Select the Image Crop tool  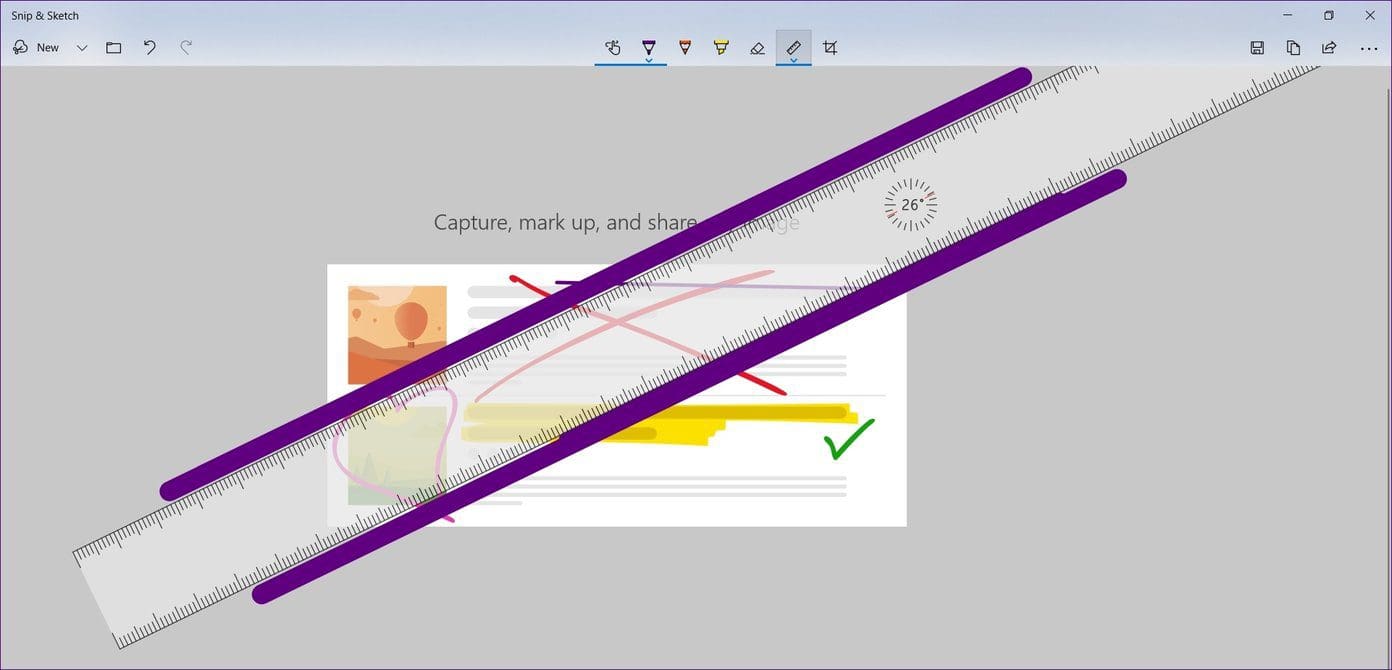point(829,47)
